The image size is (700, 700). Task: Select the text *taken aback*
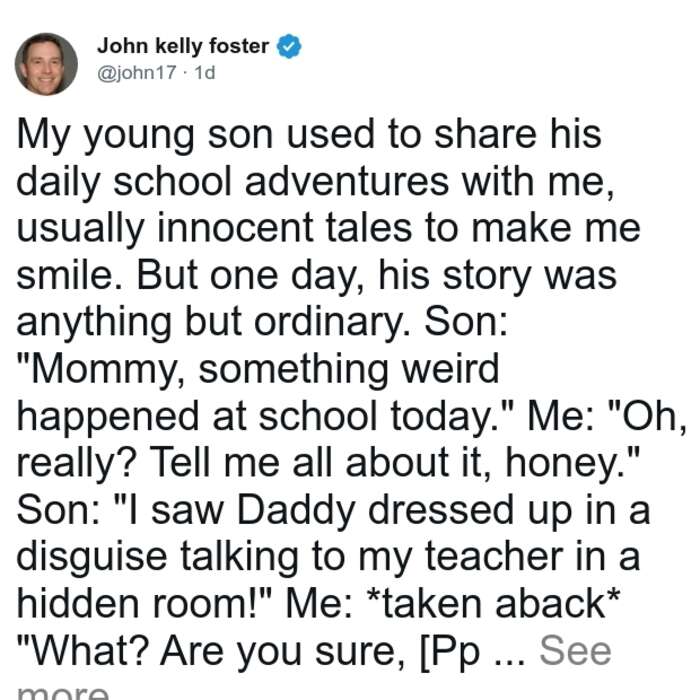(492, 604)
